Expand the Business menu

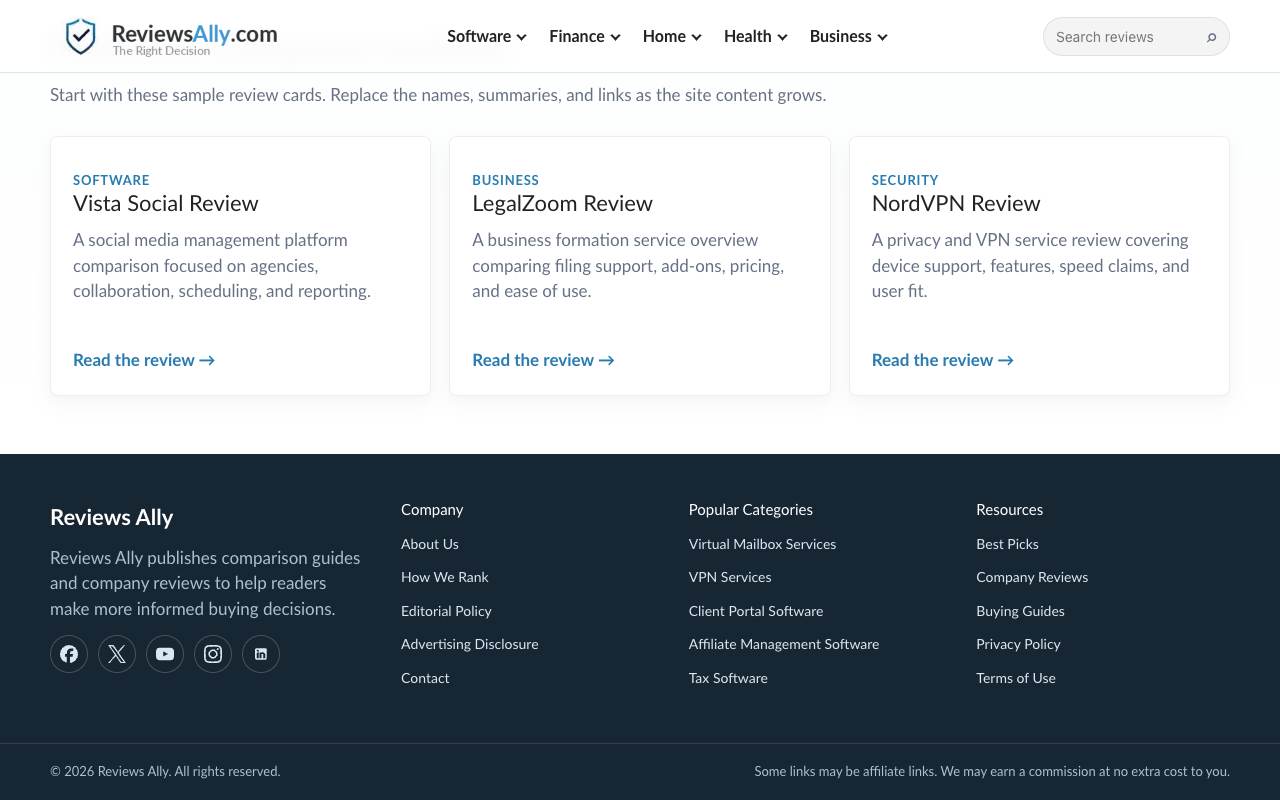click(849, 36)
